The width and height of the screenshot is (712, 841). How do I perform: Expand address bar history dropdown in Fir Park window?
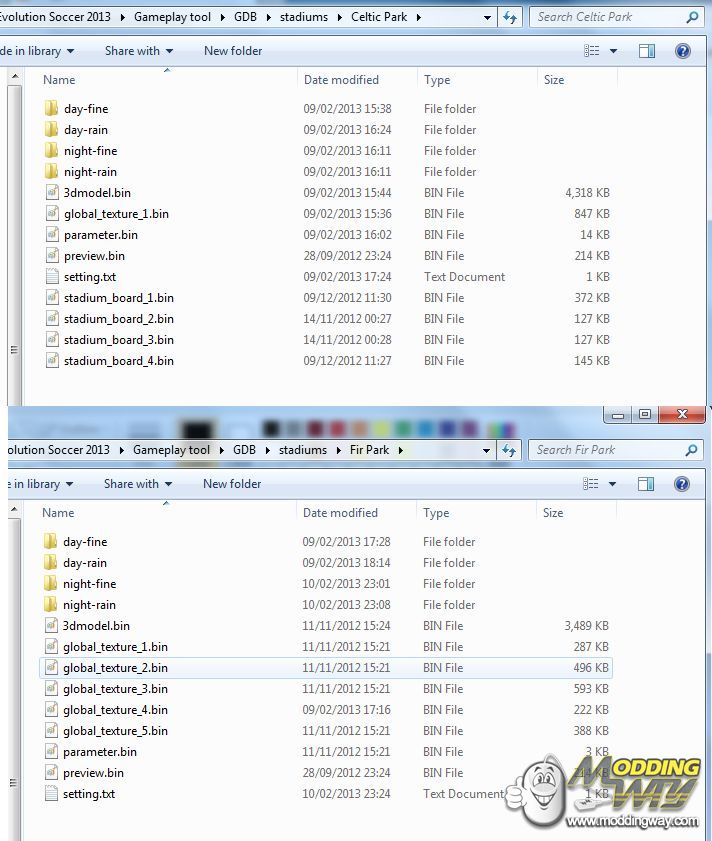point(487,451)
